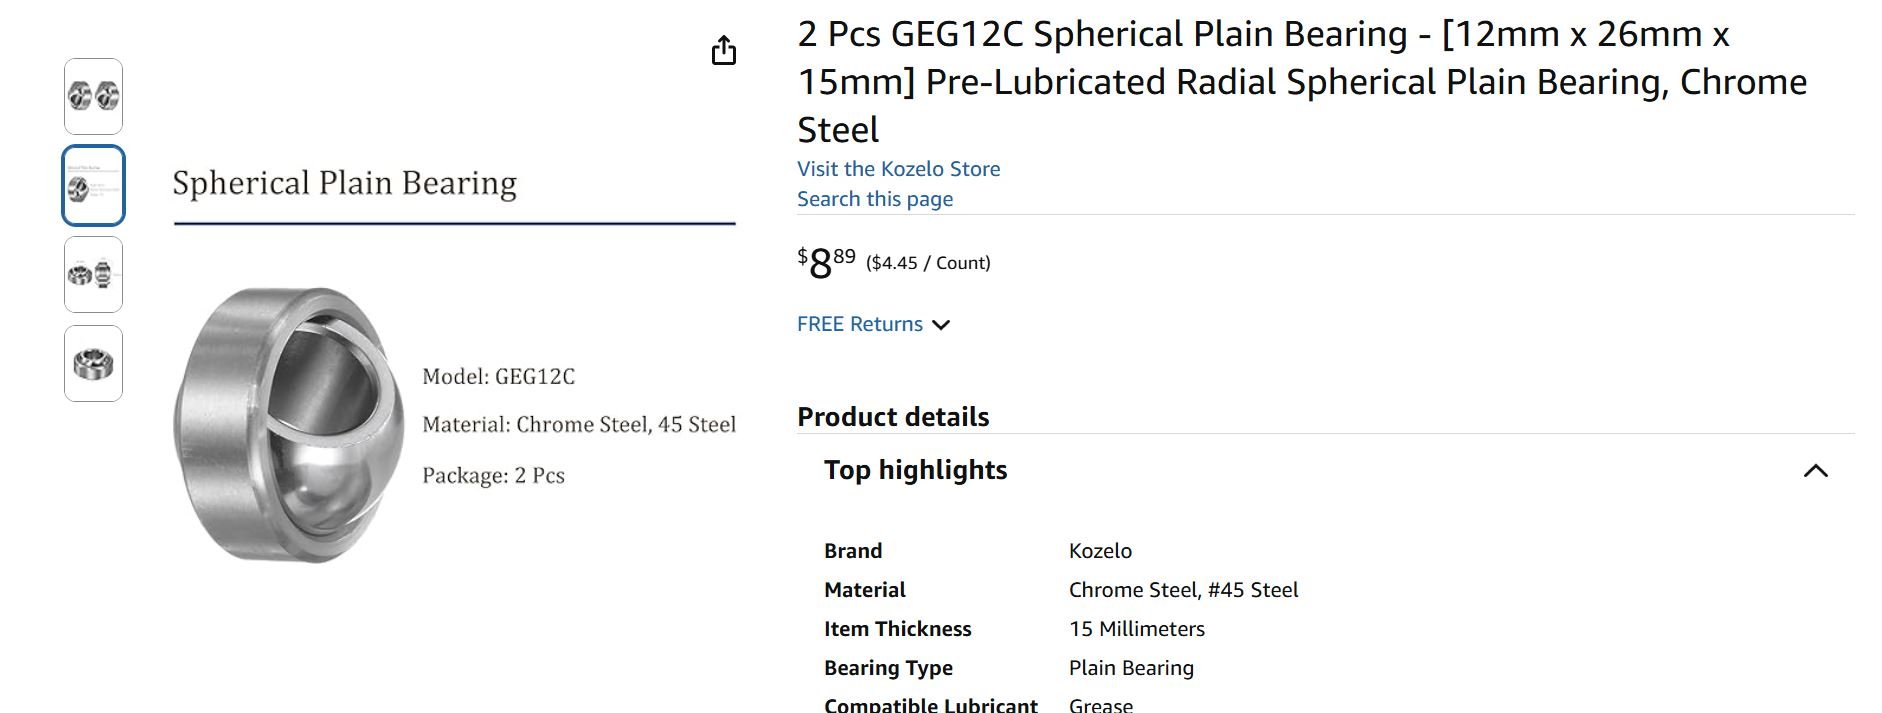Select the highlighted Spherical Plain Bearing spec thumbnail
The height and width of the screenshot is (713, 1882).
pyautogui.click(x=94, y=186)
